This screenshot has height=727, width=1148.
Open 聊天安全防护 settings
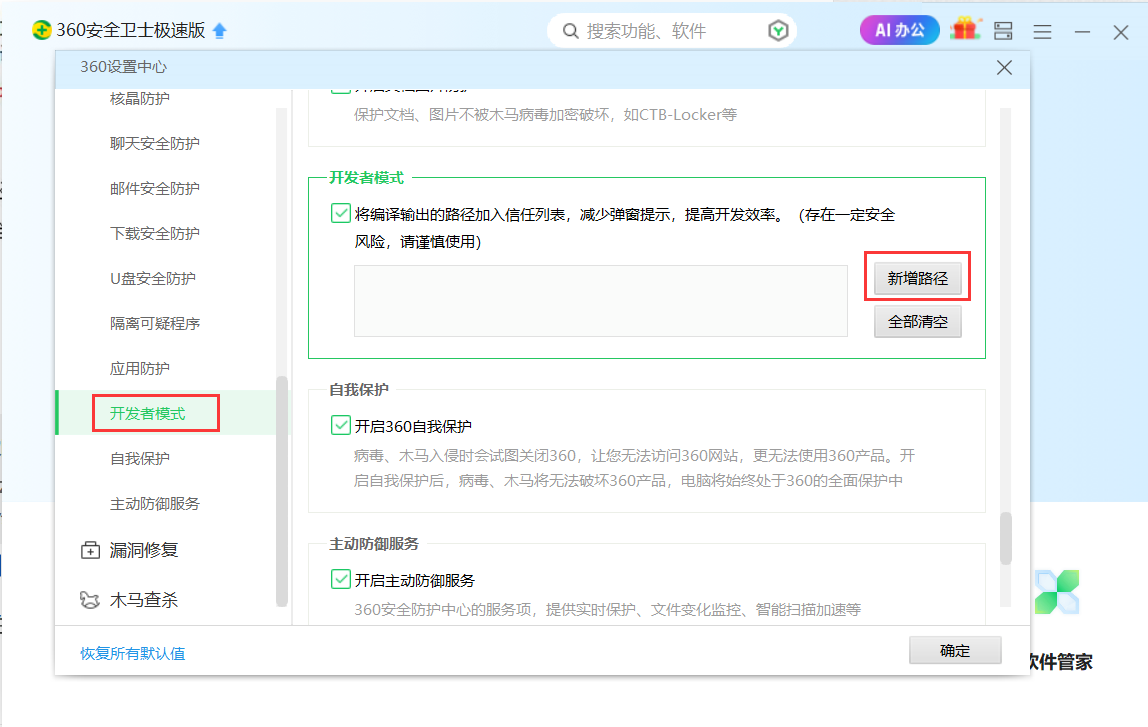coord(154,143)
